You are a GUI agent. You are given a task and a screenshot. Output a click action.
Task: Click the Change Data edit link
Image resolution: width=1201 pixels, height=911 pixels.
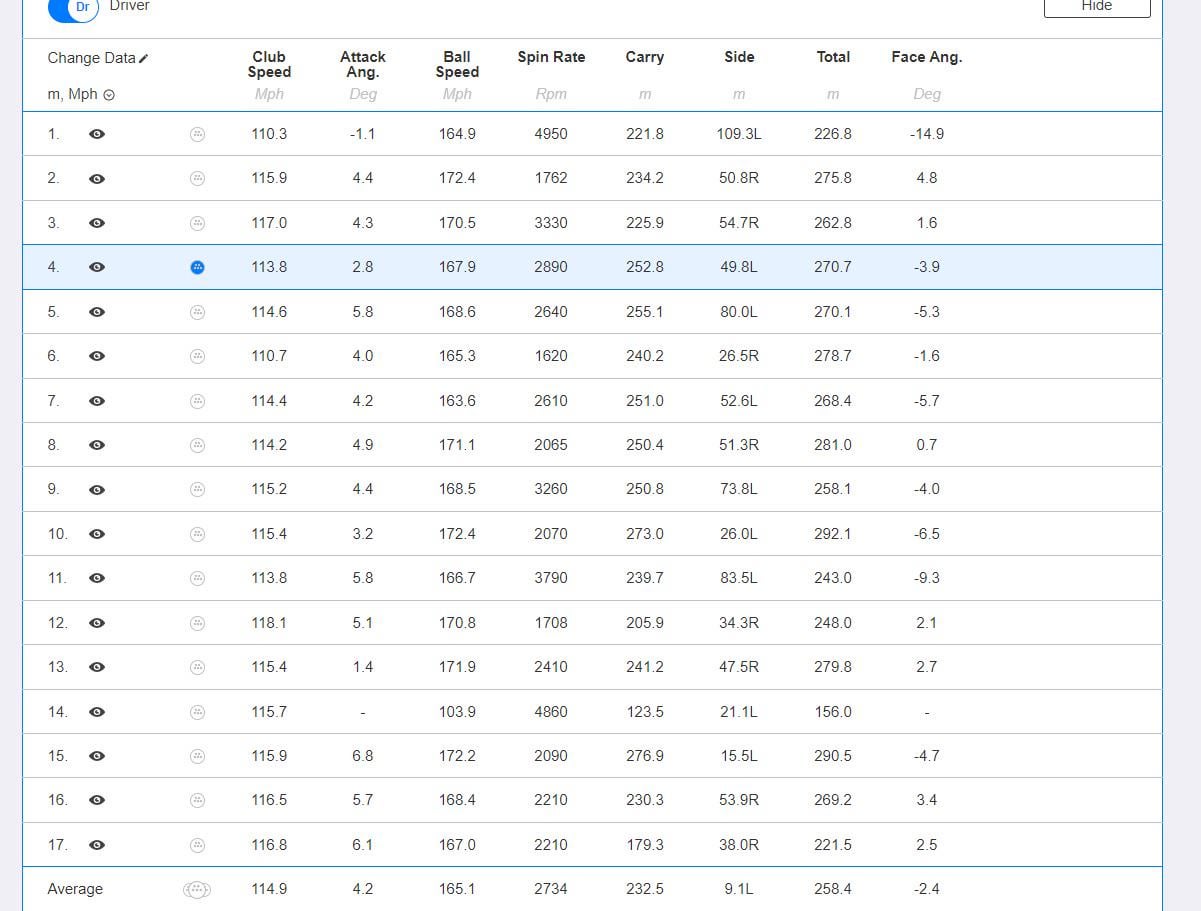coord(98,58)
